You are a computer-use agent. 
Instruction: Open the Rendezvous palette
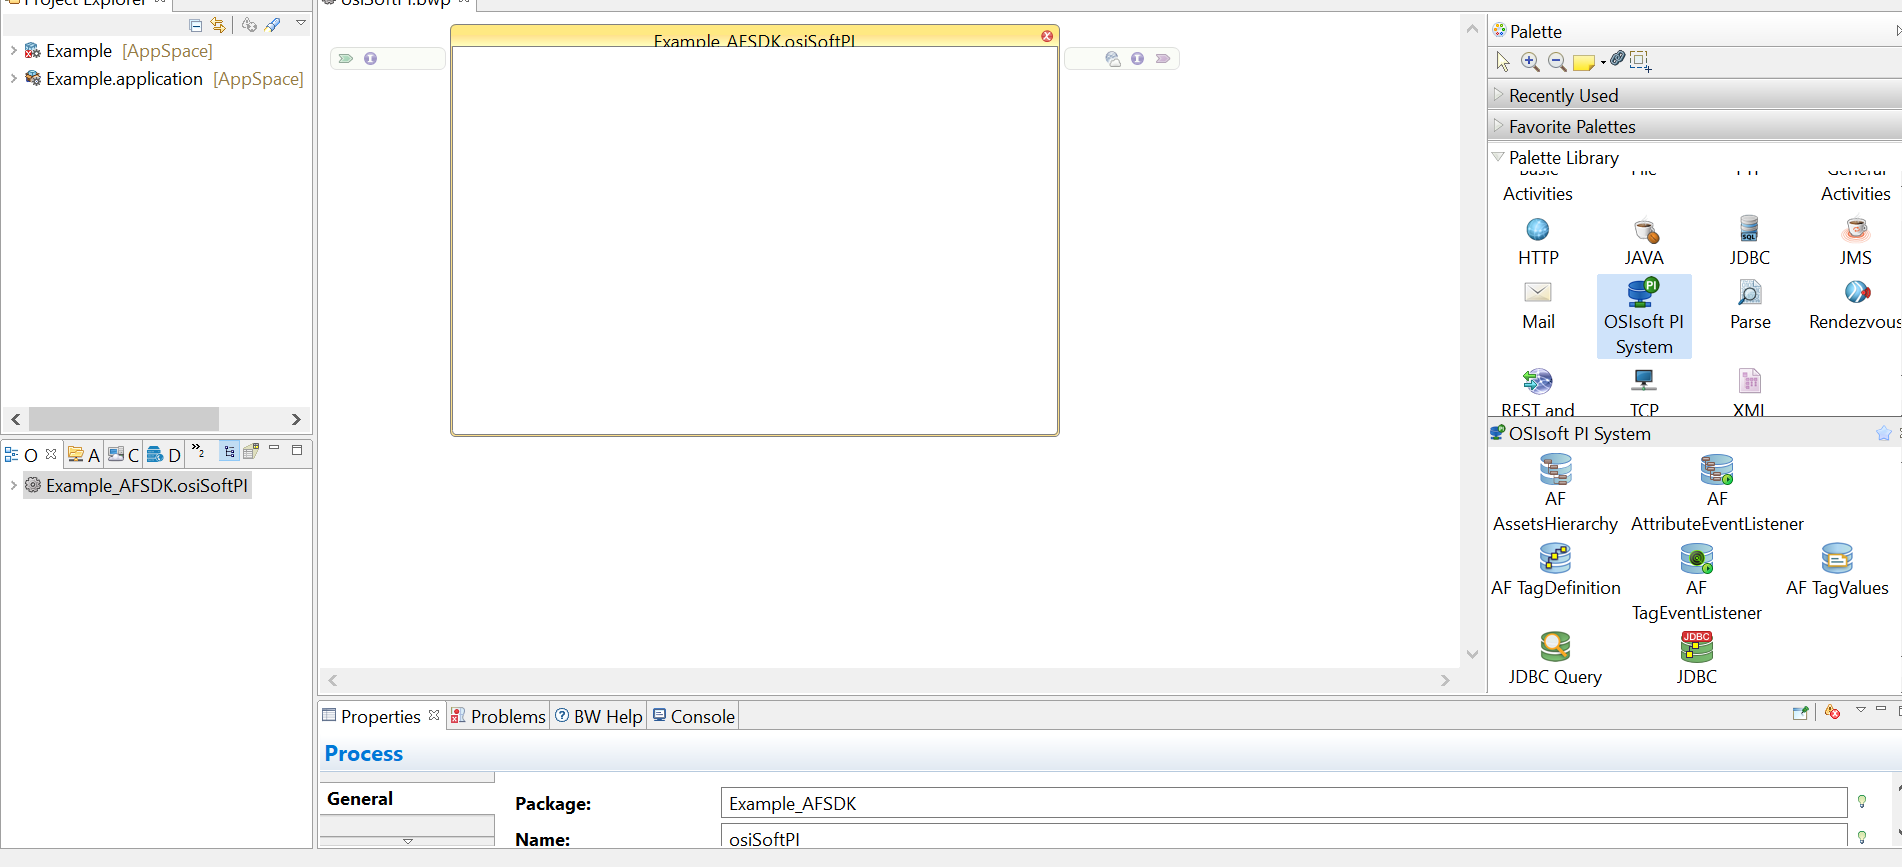(x=1856, y=307)
